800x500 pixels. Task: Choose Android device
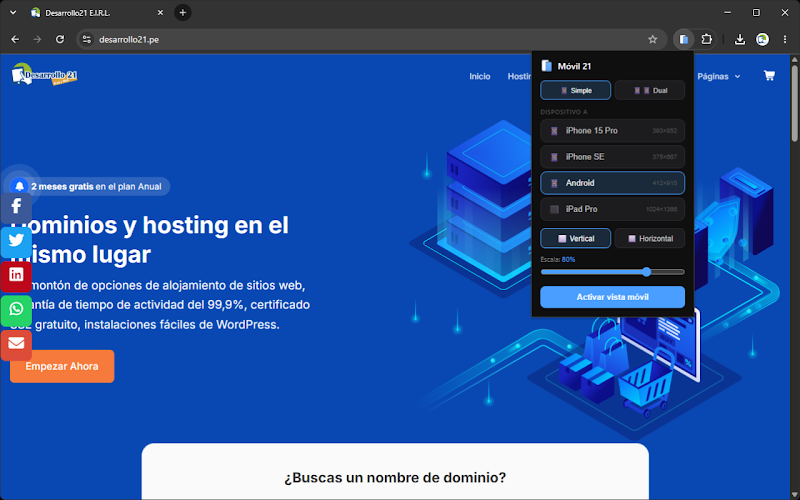click(x=613, y=183)
